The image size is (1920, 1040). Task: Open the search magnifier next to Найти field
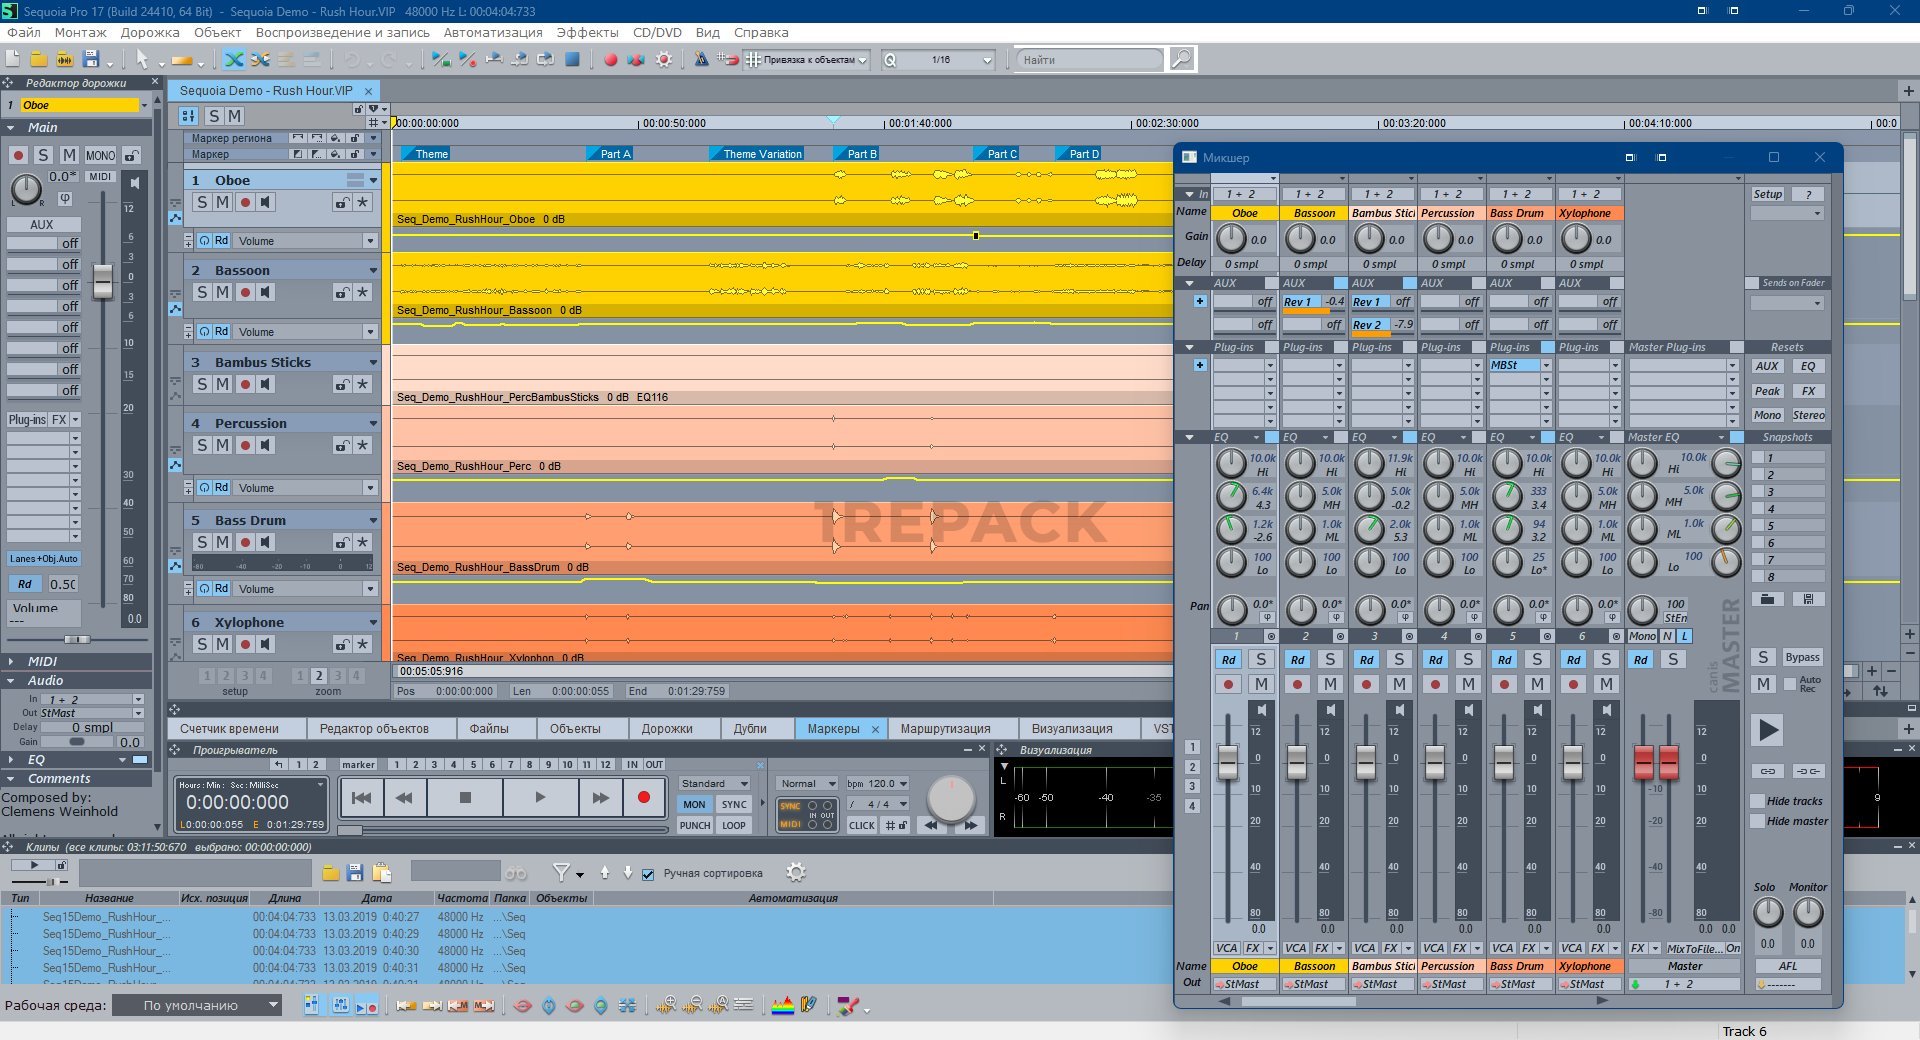tap(1181, 60)
